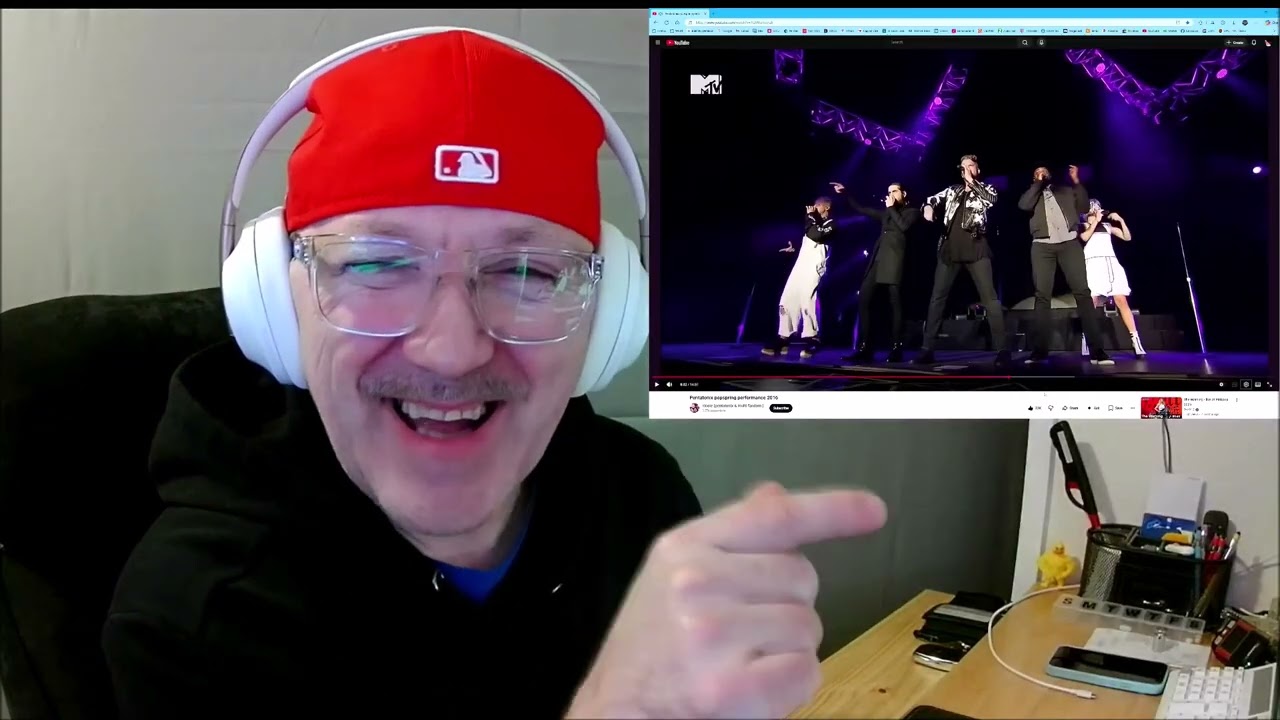This screenshot has height=720, width=1280.
Task: Open the recommended video thumbnail
Action: (x=1161, y=408)
